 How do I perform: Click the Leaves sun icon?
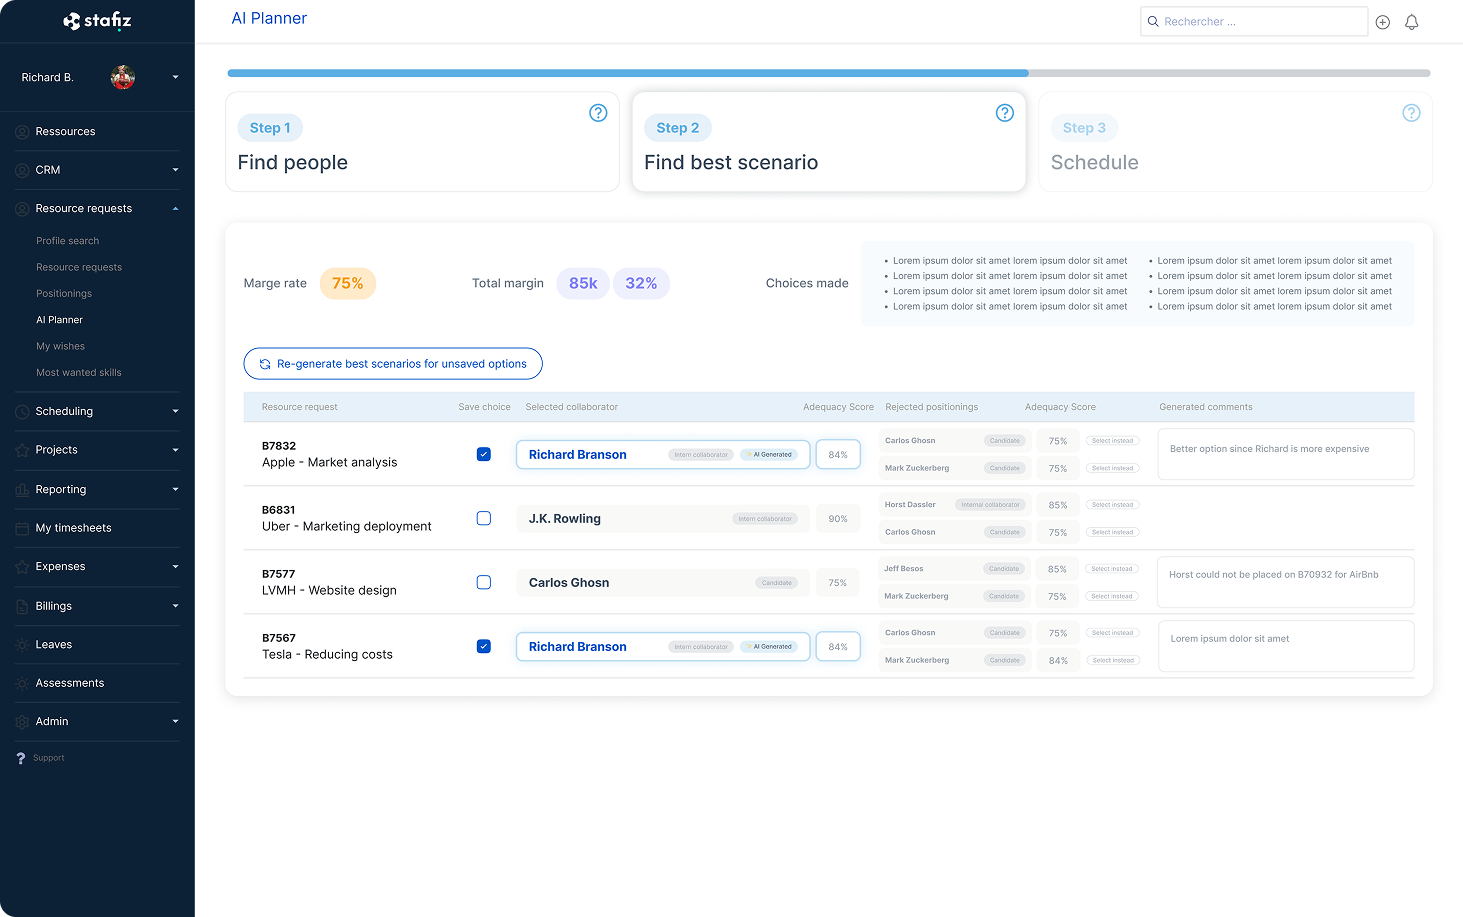22,645
